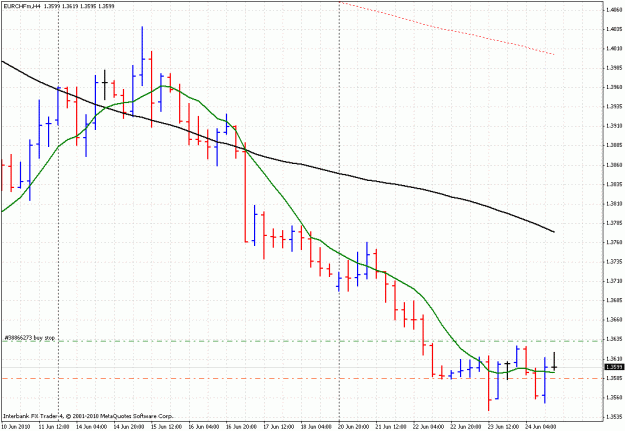Click the 1.3710 price axis label
625x431 pixels.
(x=614, y=281)
